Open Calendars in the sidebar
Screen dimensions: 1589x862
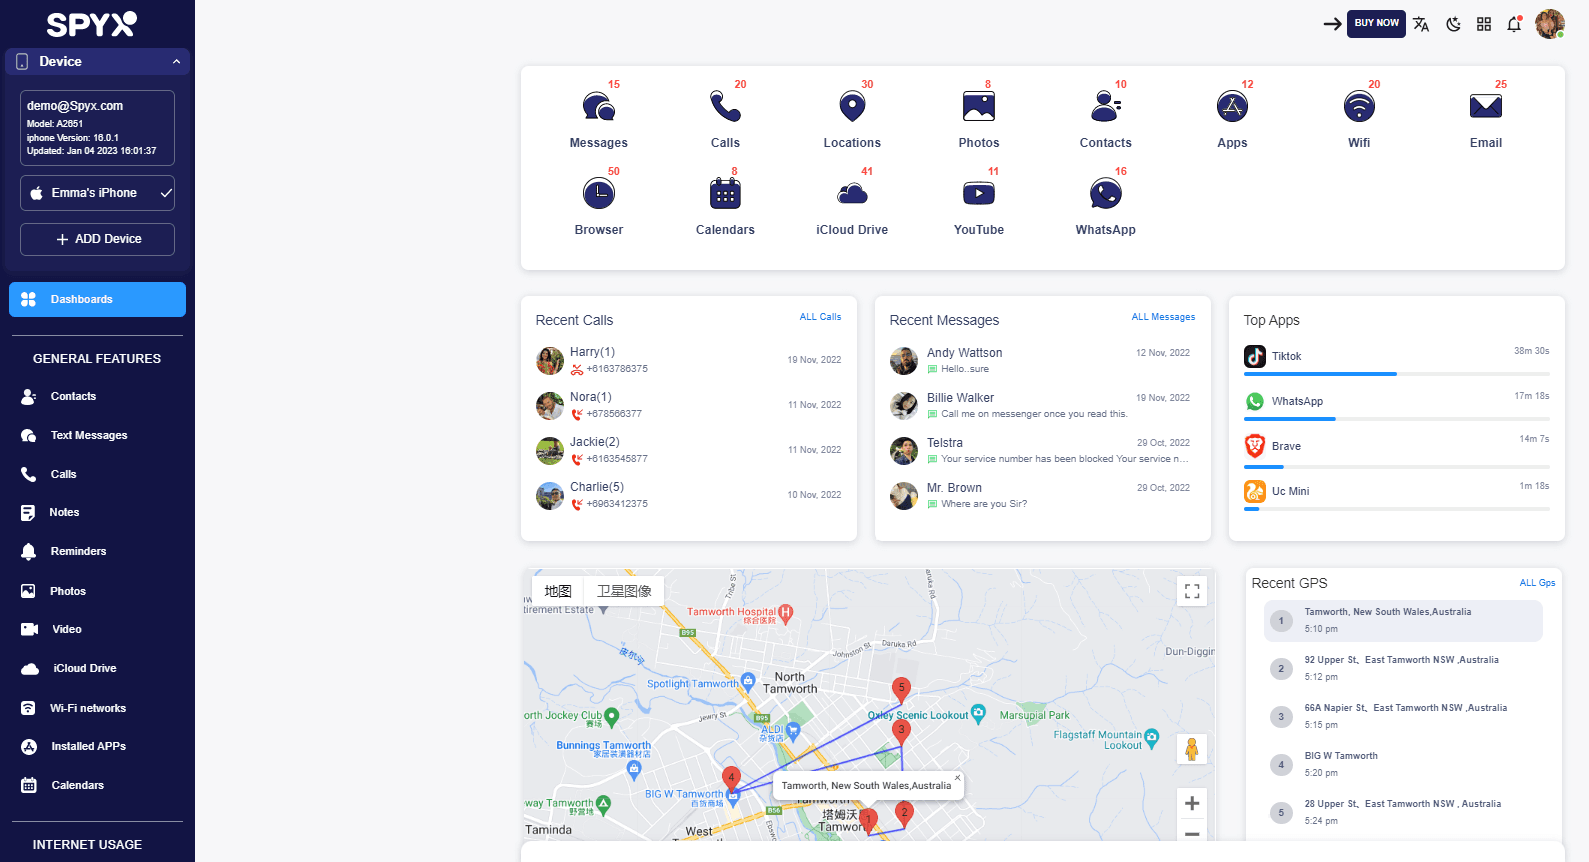point(62,785)
